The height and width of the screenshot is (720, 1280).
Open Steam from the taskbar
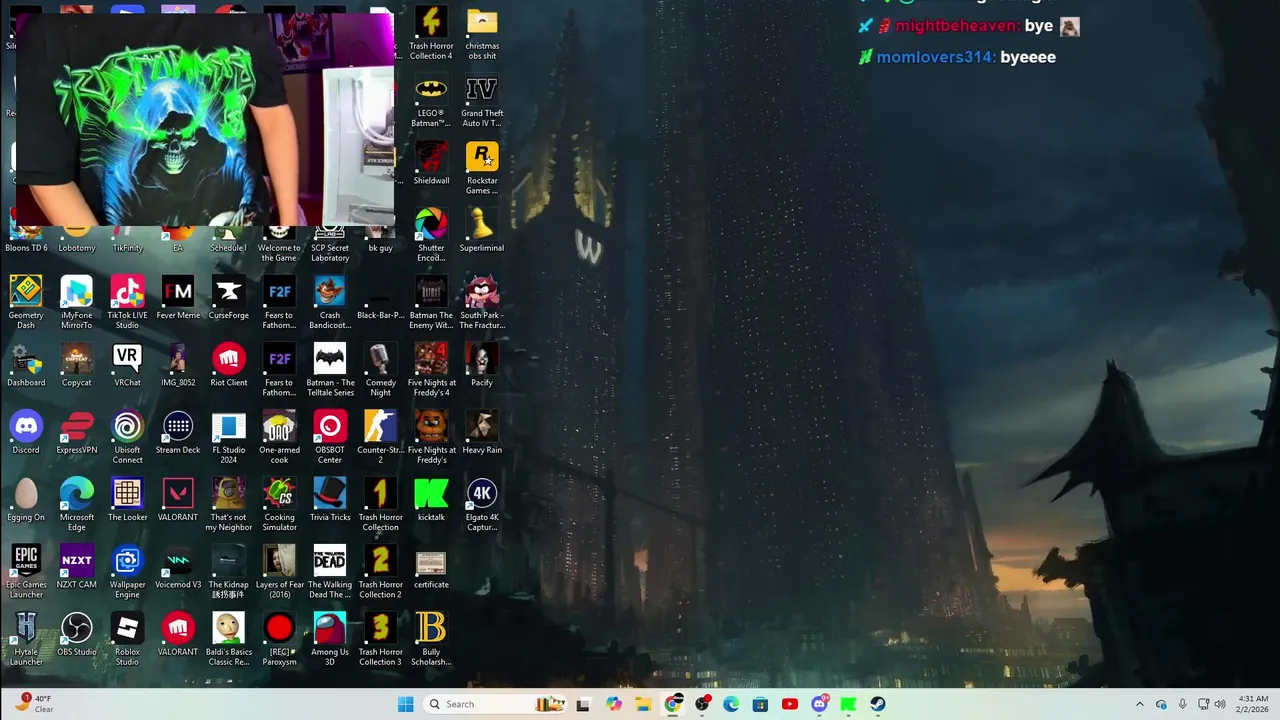pyautogui.click(x=877, y=704)
